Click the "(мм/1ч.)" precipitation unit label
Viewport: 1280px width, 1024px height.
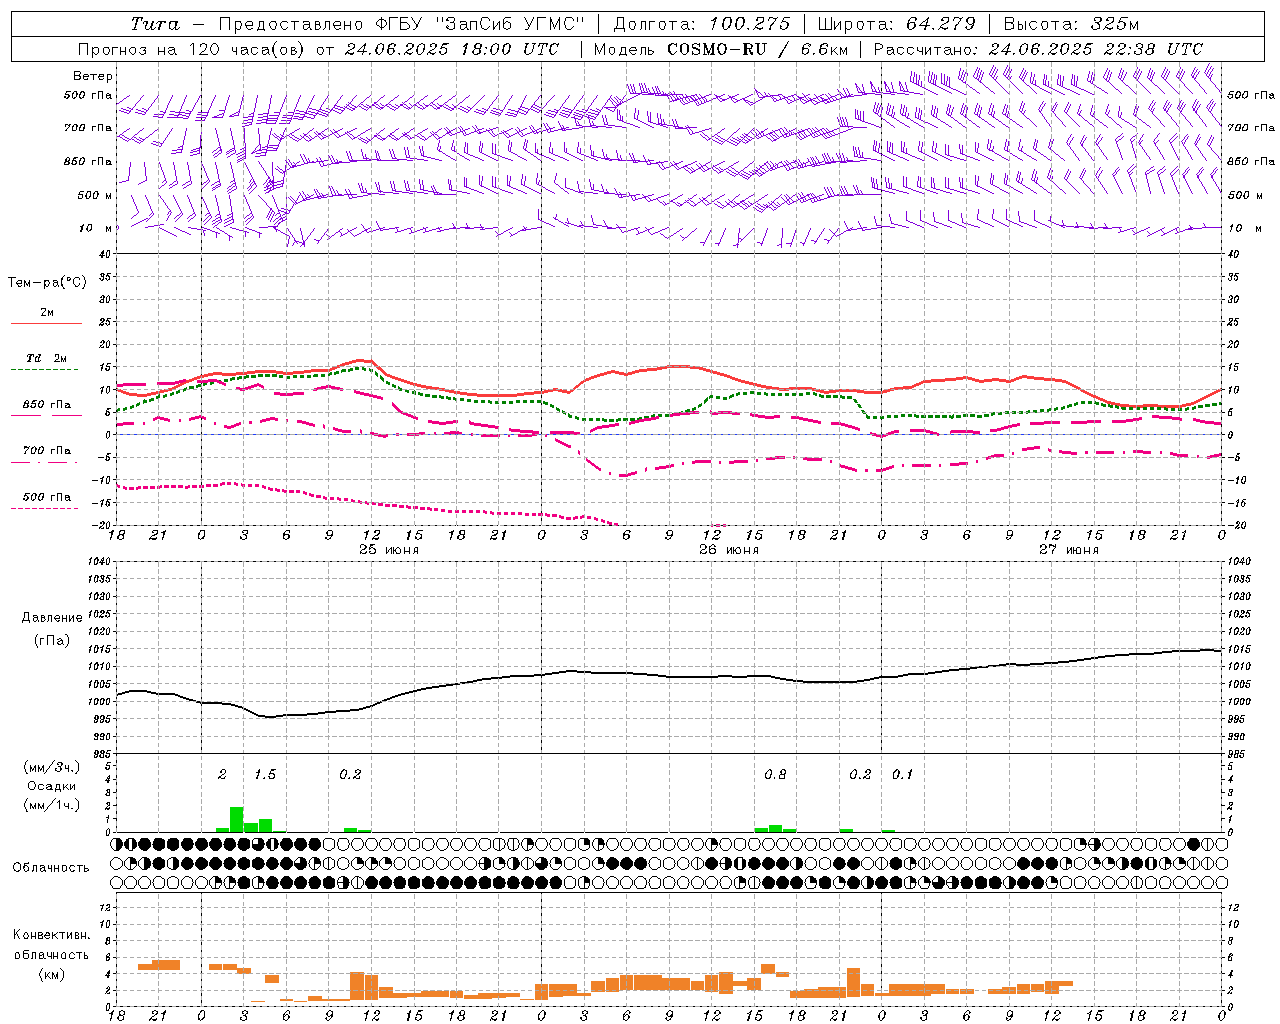point(51,804)
